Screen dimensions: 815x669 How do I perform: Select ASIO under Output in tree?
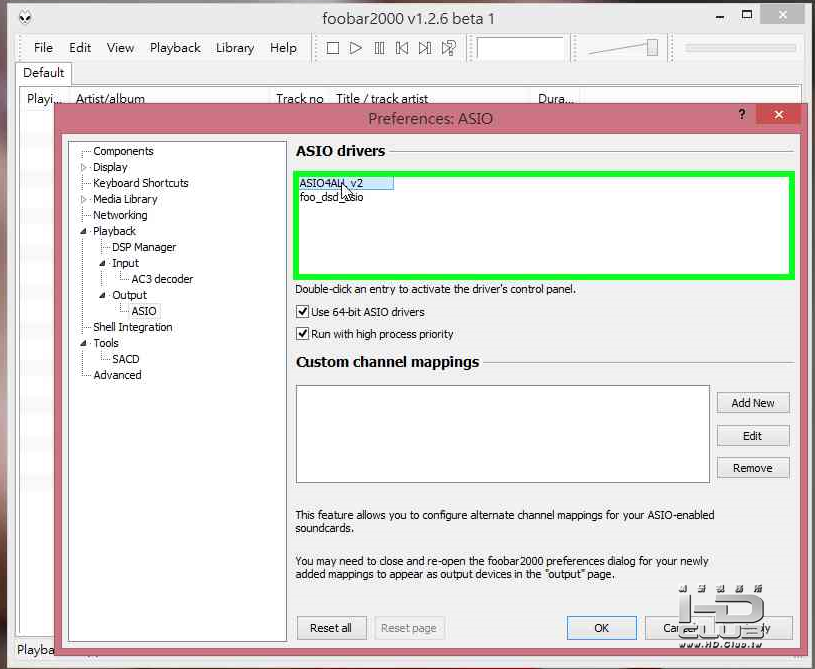(144, 311)
